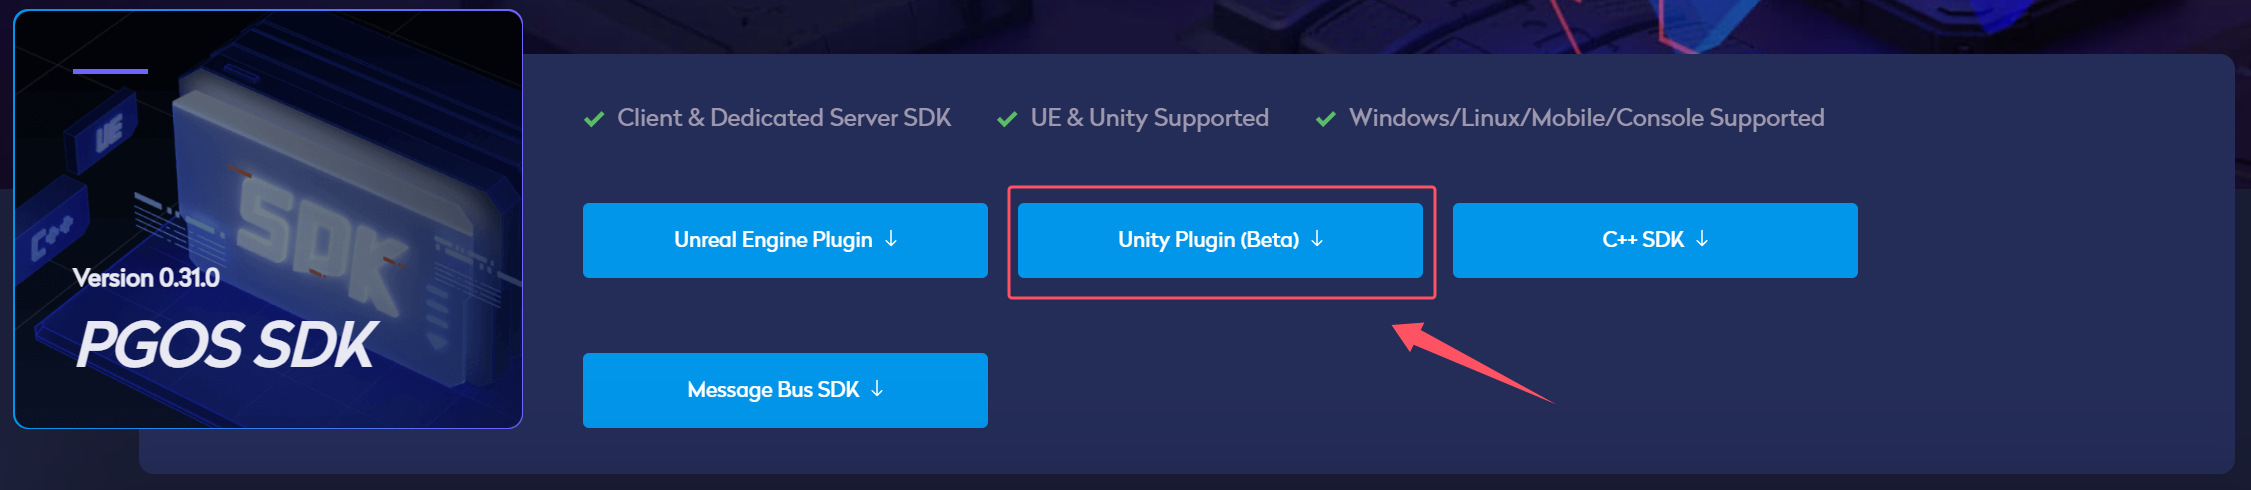Click the checkmark next to Windows/Linux/Mobile/Console Supported
Screen dimensions: 2251x490
coord(1326,119)
